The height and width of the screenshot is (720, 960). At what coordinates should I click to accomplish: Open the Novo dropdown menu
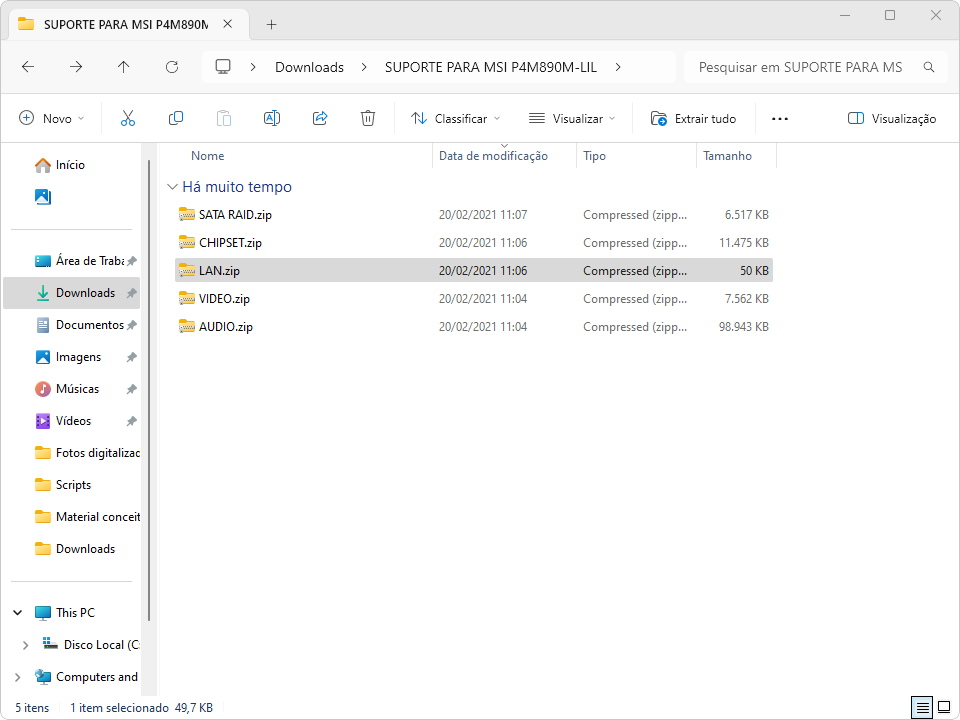51,118
